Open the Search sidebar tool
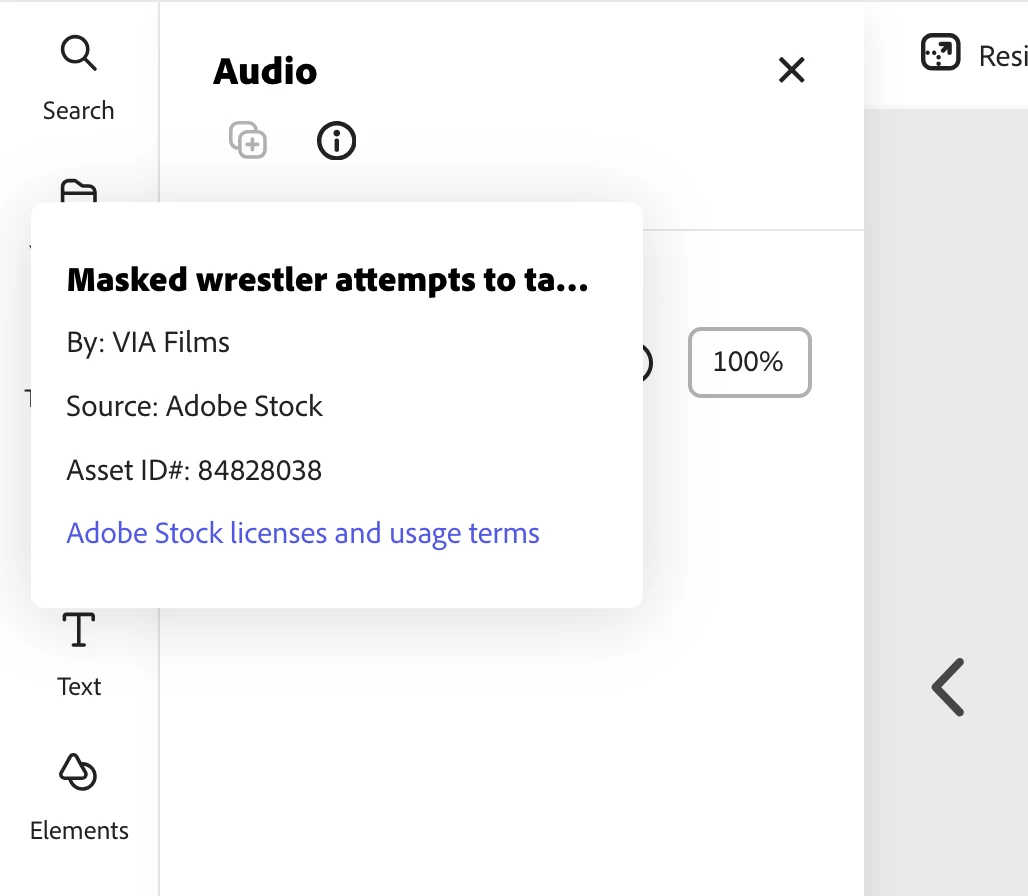The height and width of the screenshot is (896, 1028). pyautogui.click(x=79, y=79)
